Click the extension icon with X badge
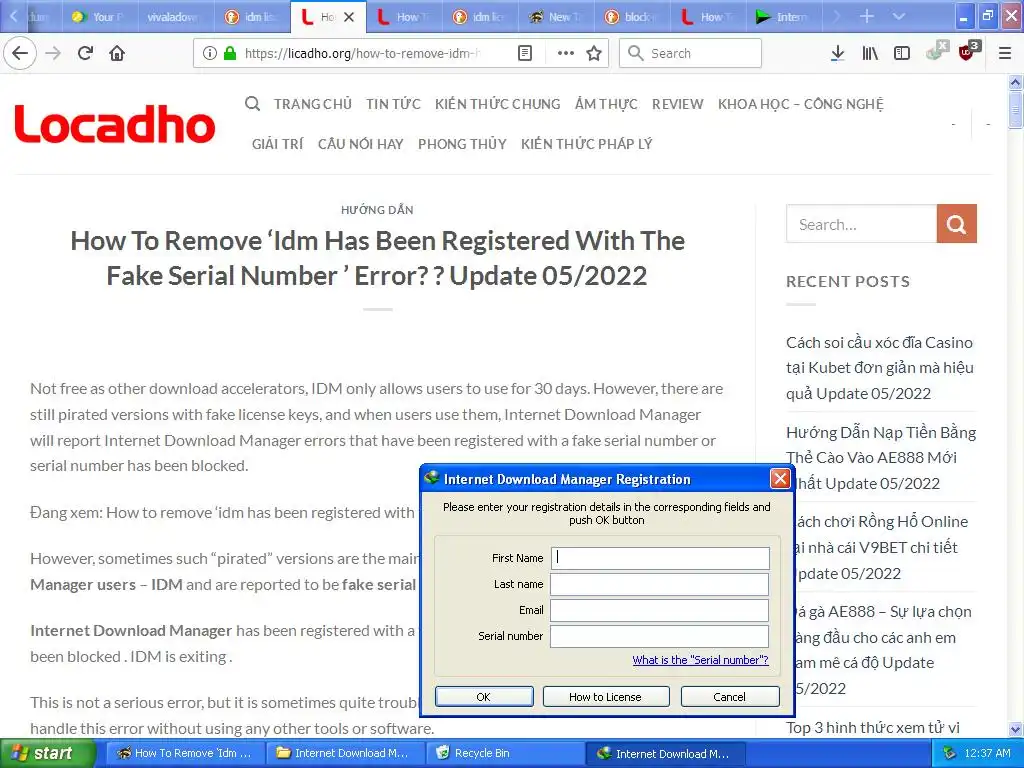The image size is (1024, 768). coord(936,51)
